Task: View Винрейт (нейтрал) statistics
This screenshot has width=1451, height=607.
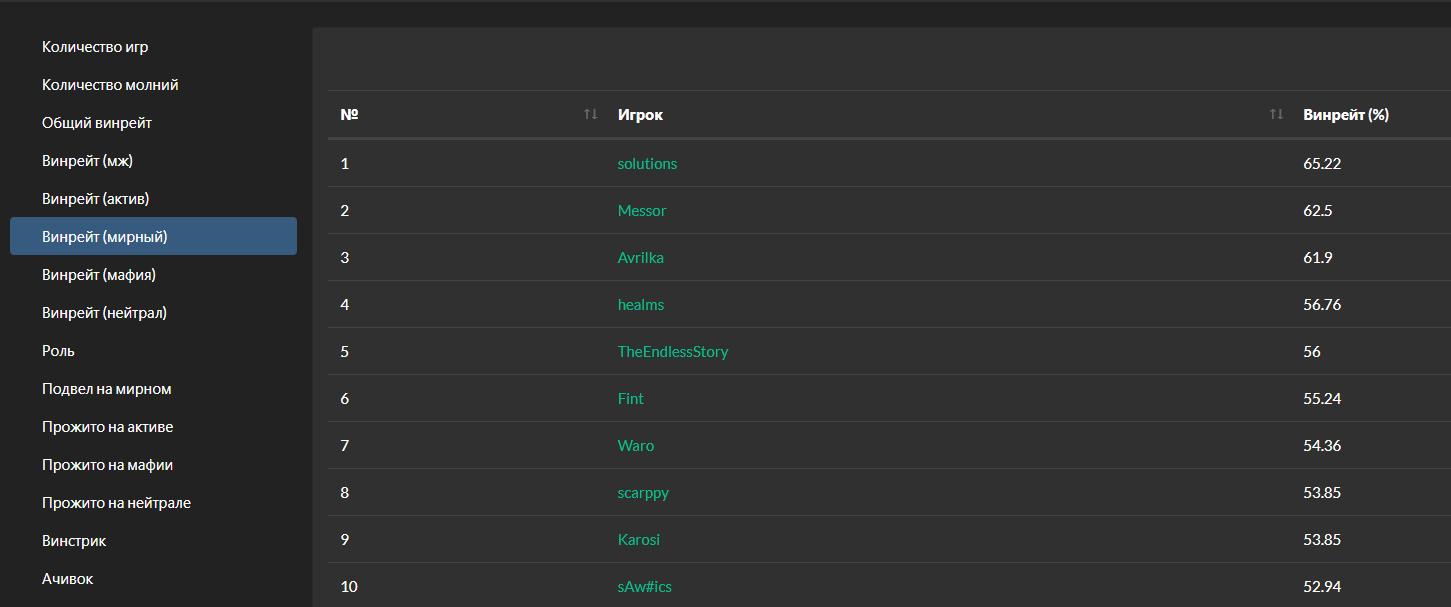Action: (104, 313)
